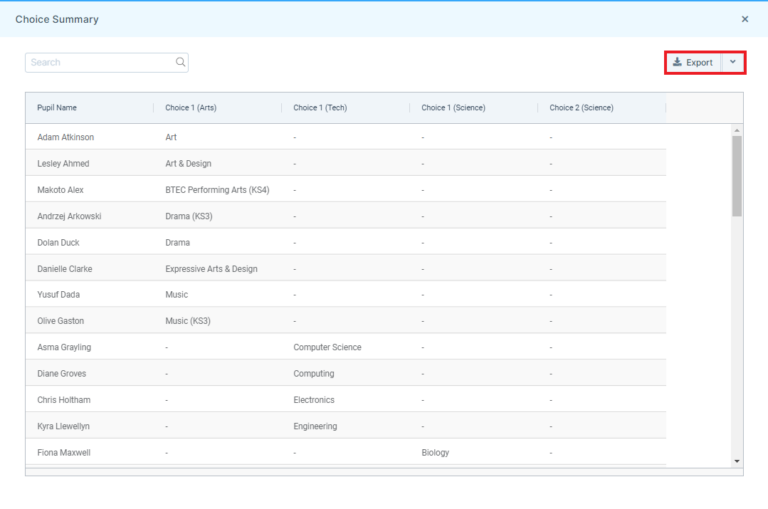Image resolution: width=768 pixels, height=509 pixels.
Task: Click the Choice 1 (Tech) column header
Action: 320,108
